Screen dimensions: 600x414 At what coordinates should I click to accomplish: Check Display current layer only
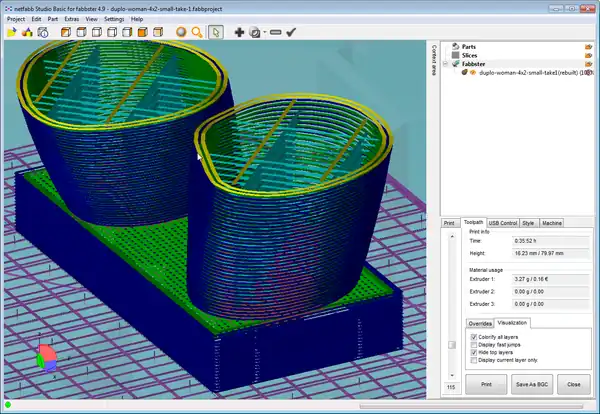(x=473, y=360)
